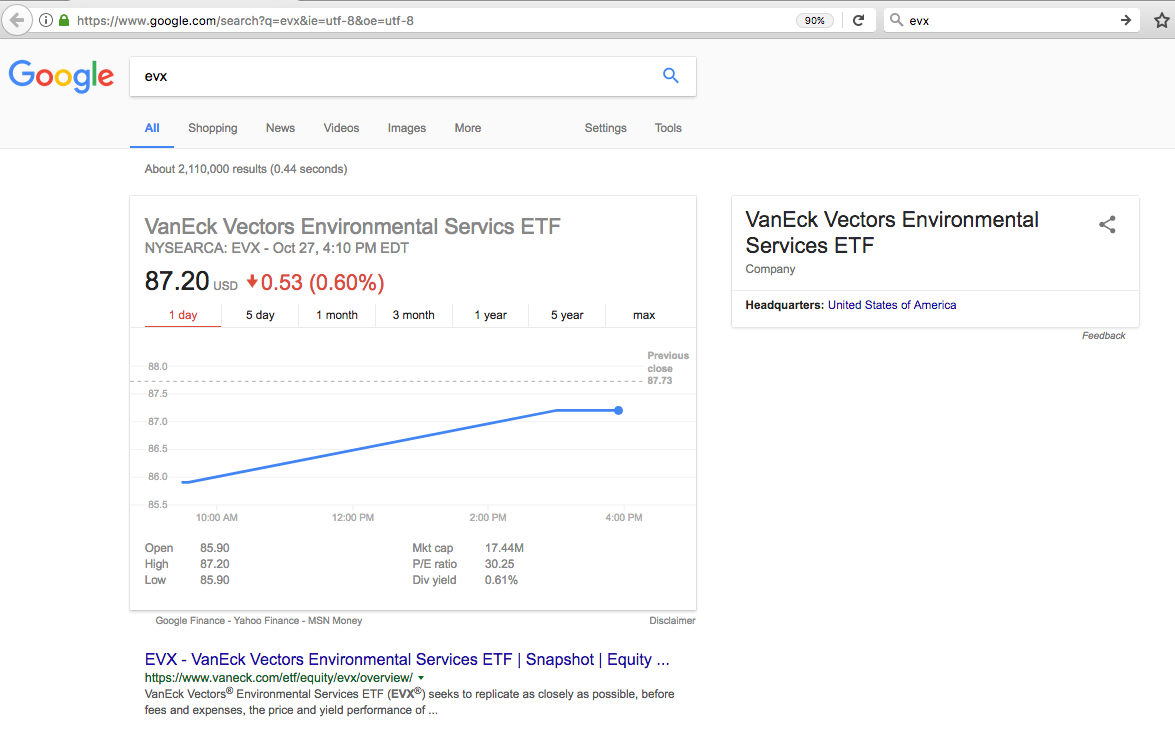Open the green arrow beside the vaneck.com URL
This screenshot has height=734, width=1175.
tap(422, 678)
